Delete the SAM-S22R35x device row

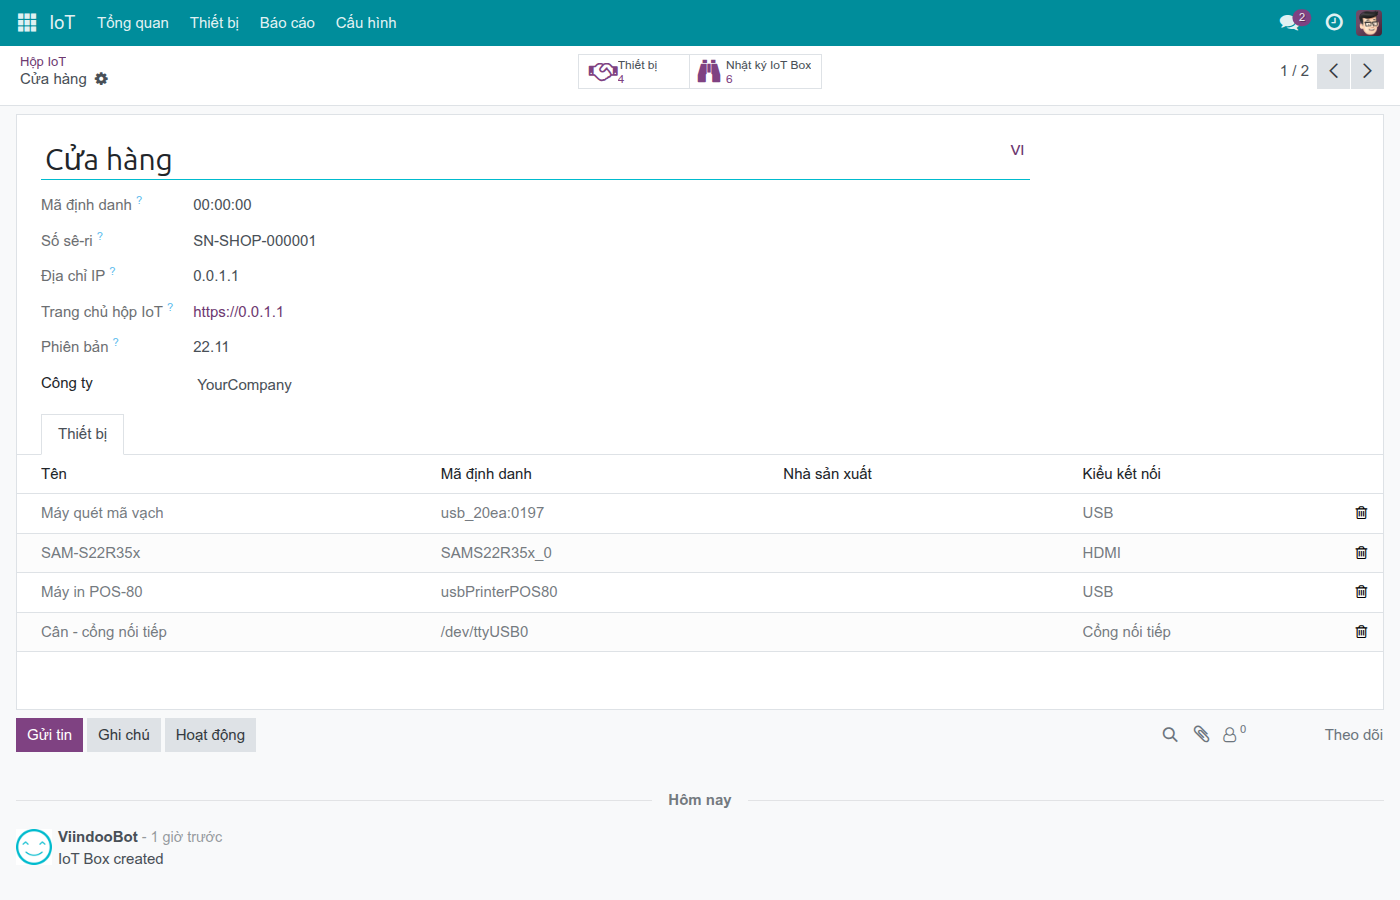point(1361,553)
